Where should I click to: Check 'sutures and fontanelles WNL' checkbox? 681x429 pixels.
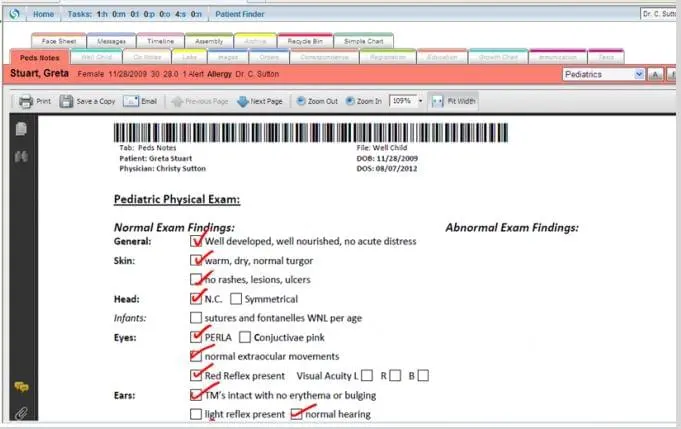196,318
